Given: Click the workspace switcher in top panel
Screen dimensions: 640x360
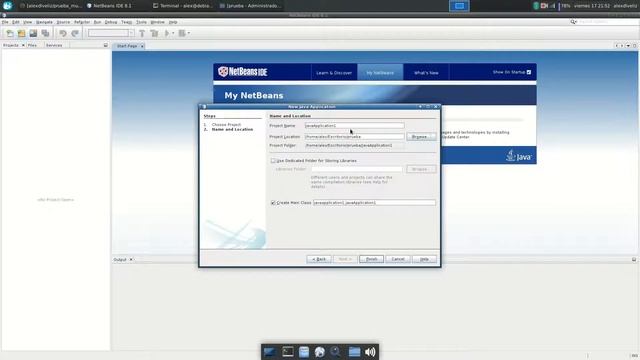Looking at the screenshot, I should click(x=459, y=6).
